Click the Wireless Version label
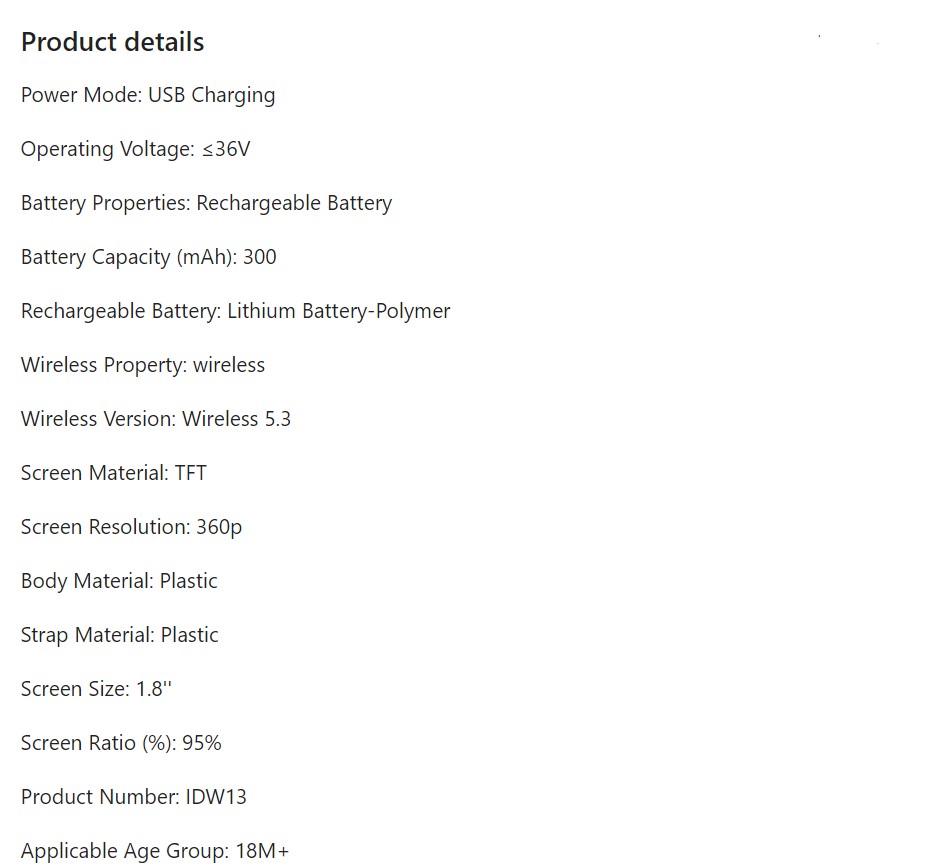The width and height of the screenshot is (945, 865). [98, 419]
